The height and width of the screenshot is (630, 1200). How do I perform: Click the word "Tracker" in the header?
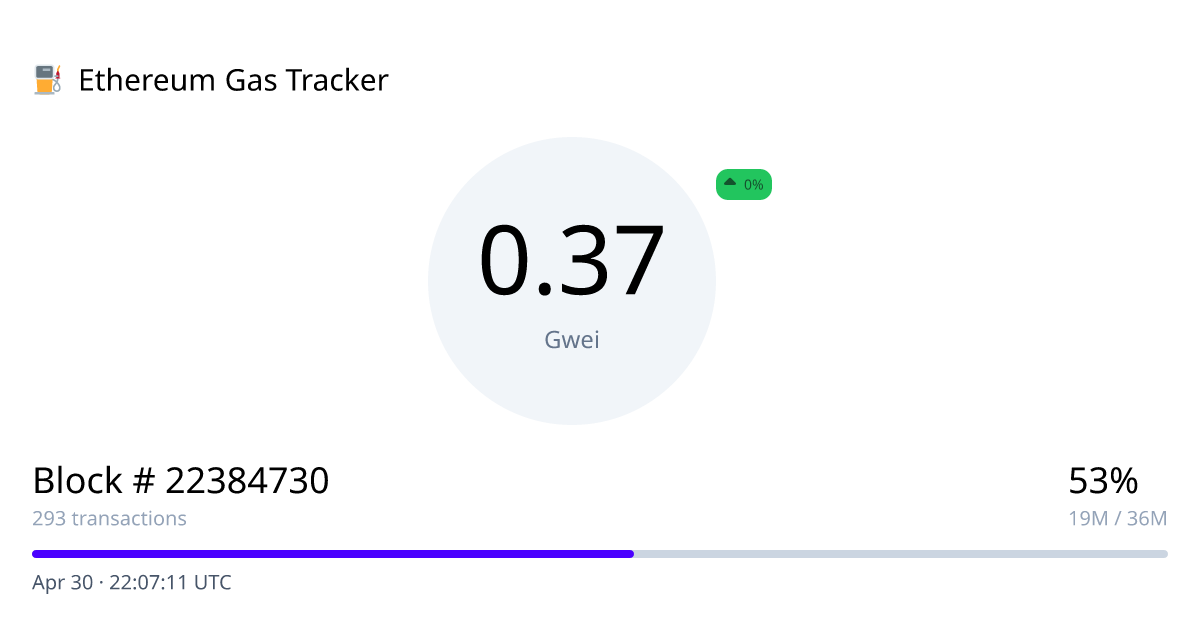point(332,80)
